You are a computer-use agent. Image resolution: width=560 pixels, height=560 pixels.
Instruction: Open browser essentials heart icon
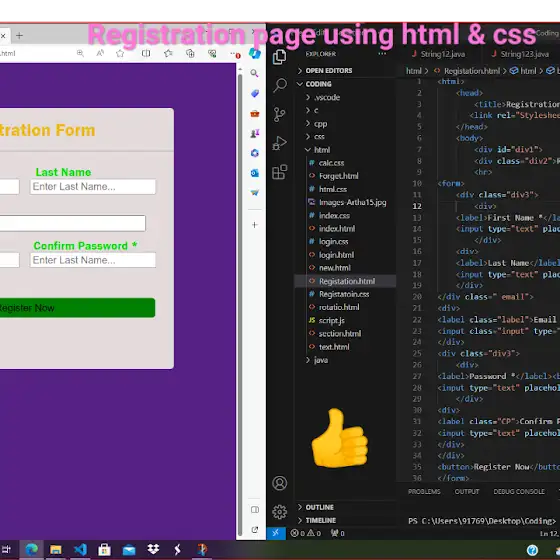tap(212, 54)
